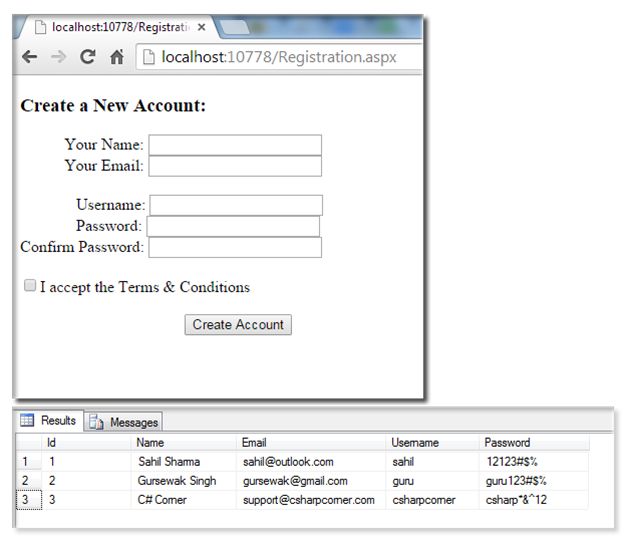Select the csharp*&^12 password cell
Viewport: 624px width, 536px height.
534,500
